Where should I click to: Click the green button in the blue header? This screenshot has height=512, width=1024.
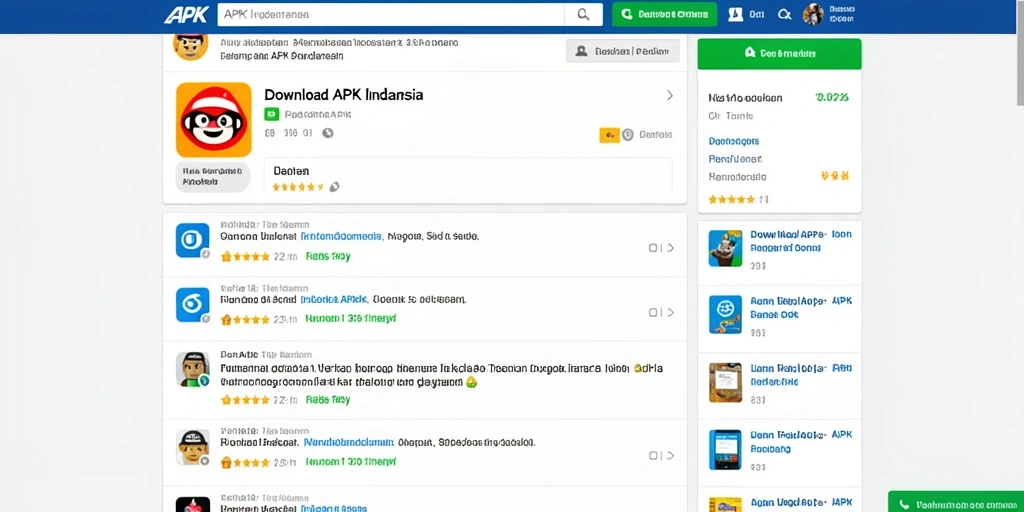[664, 14]
